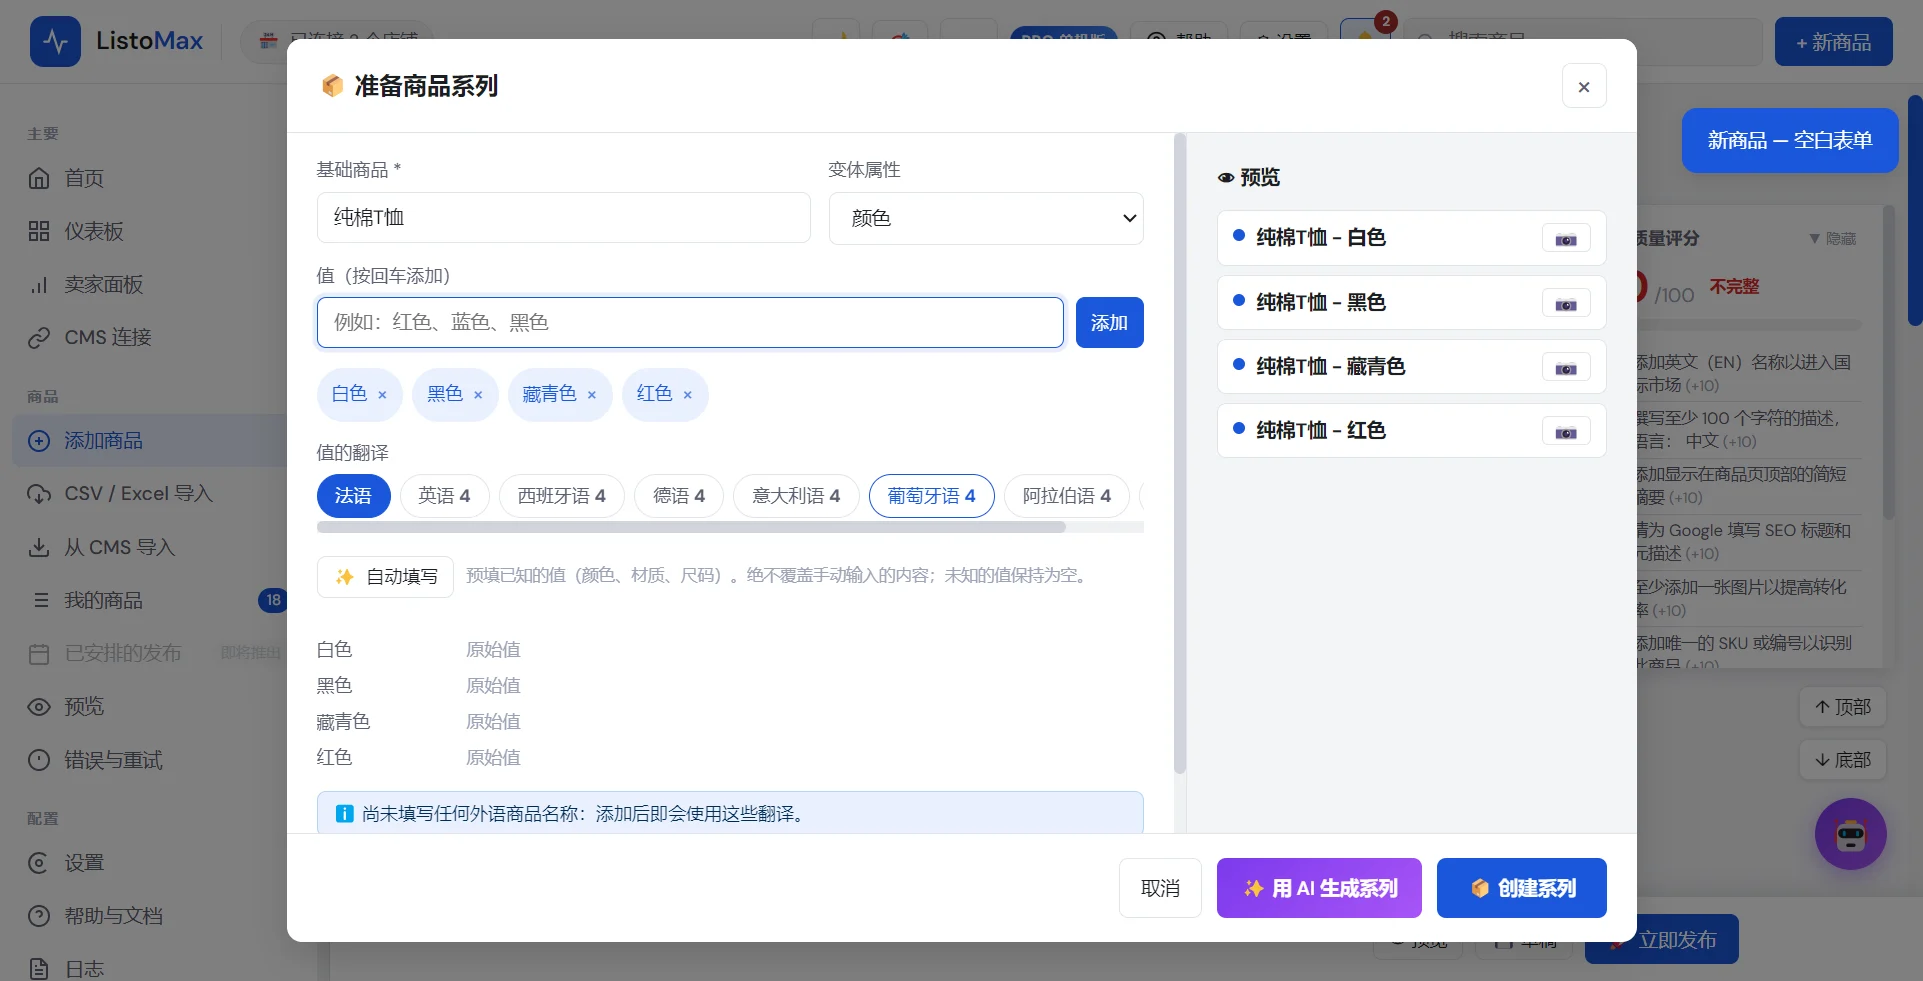Viewport: 1923px width, 981px height.
Task: Open CMS 连接 link icon
Action: pyautogui.click(x=39, y=337)
